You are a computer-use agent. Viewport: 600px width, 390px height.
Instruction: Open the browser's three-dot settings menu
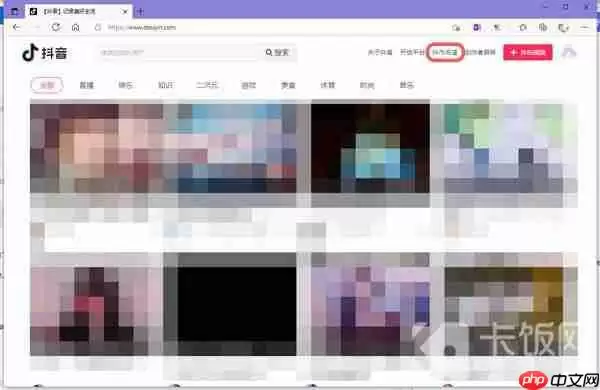(584, 28)
